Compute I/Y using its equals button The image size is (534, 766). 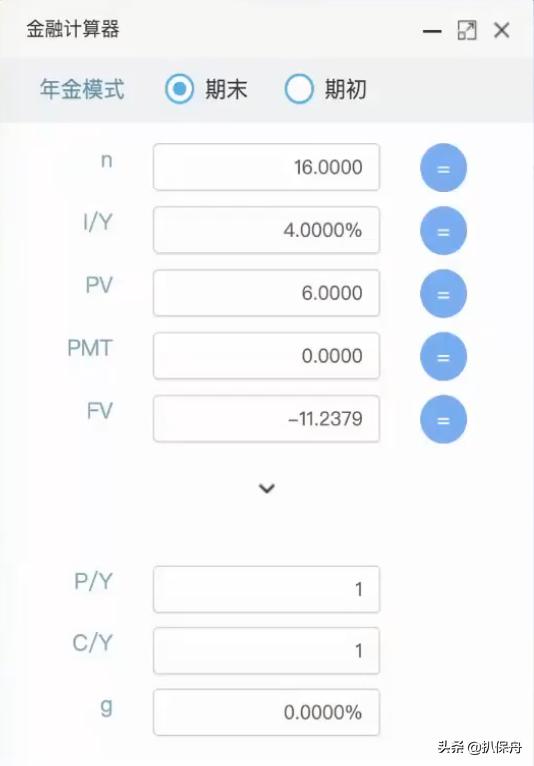pyautogui.click(x=443, y=231)
